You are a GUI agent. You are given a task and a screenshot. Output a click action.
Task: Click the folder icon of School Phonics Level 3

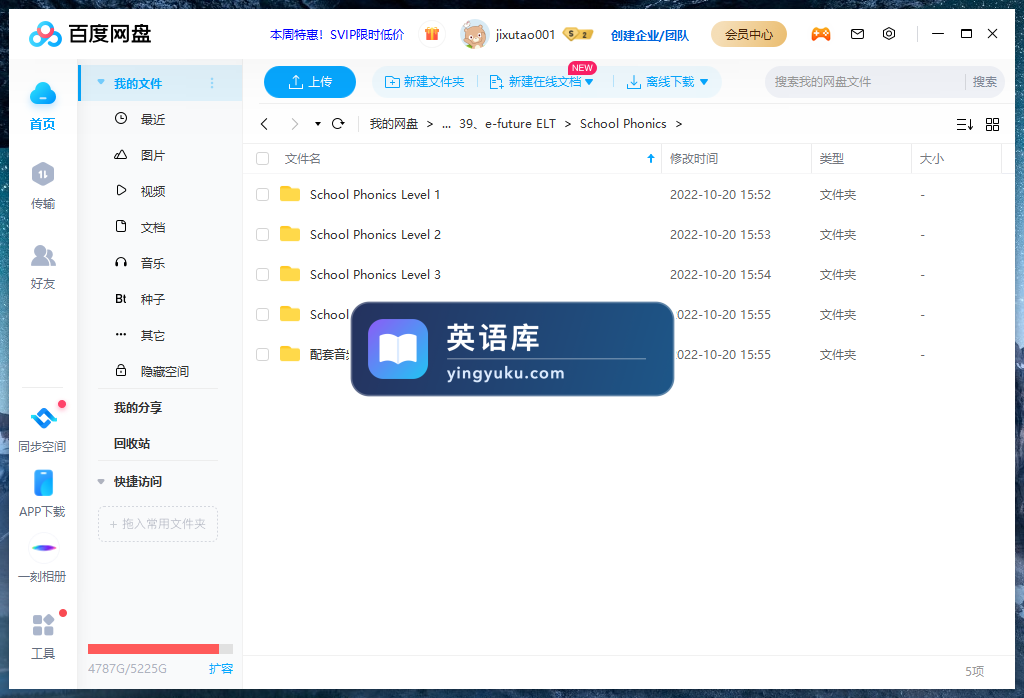290,274
